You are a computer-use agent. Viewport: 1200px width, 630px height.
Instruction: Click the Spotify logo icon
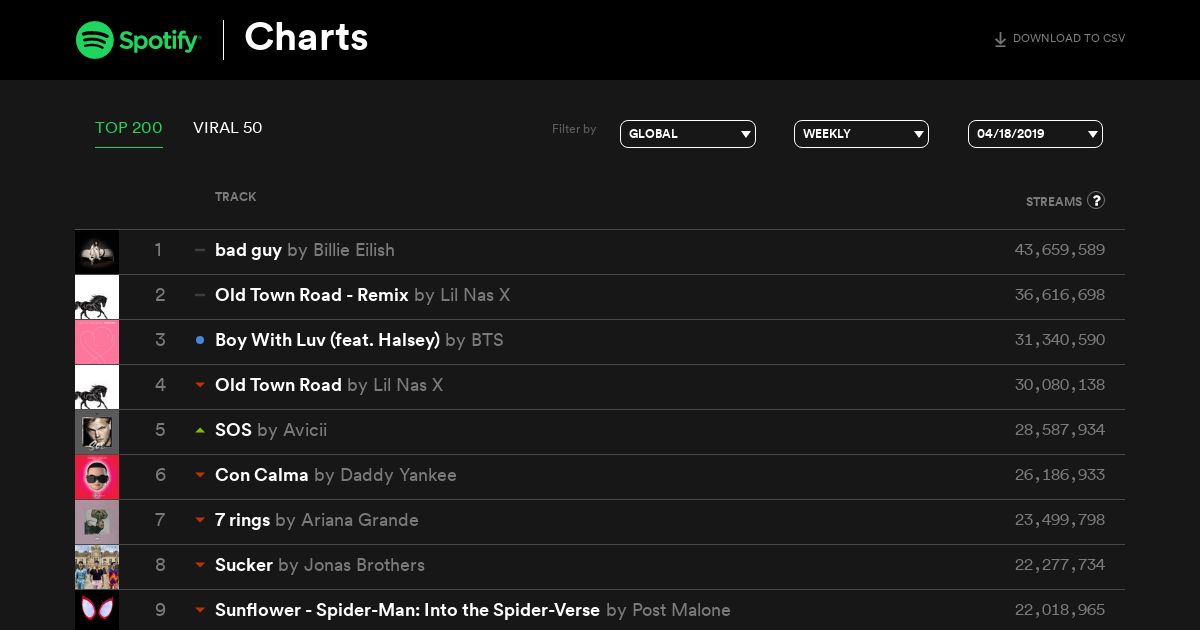94,40
